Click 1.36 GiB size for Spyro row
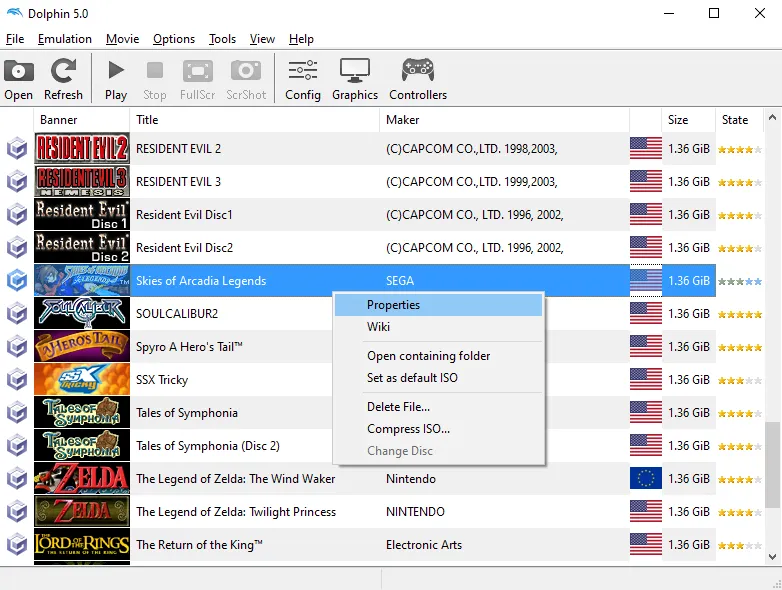 pyautogui.click(x=689, y=347)
